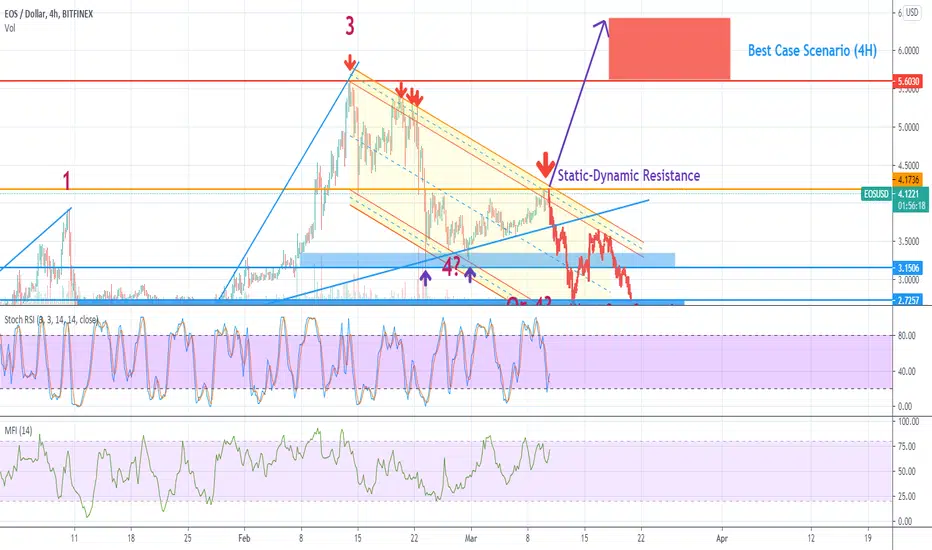Select the blue 2.7257 price label
This screenshot has height=550, width=932.
pyautogui.click(x=908, y=300)
